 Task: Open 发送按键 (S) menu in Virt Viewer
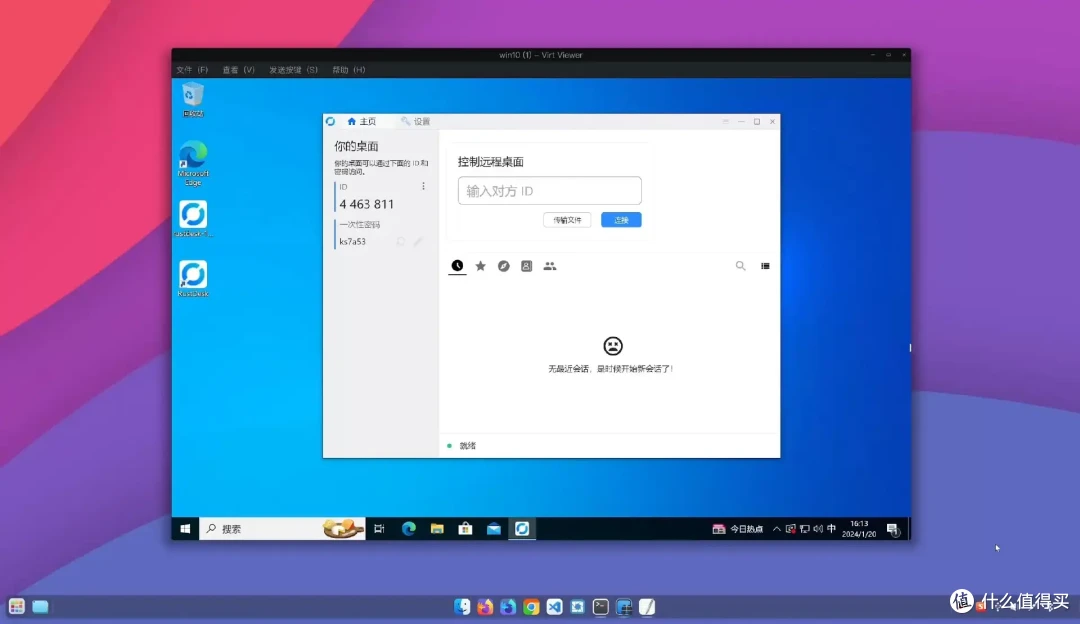293,70
